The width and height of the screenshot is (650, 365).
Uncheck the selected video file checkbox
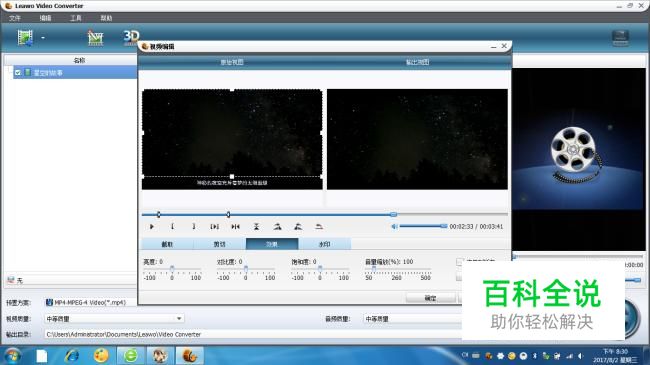click(x=18, y=73)
